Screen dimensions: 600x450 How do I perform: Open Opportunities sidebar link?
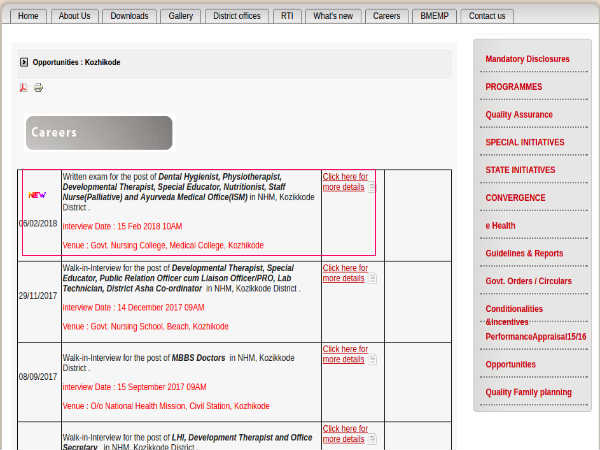[510, 364]
